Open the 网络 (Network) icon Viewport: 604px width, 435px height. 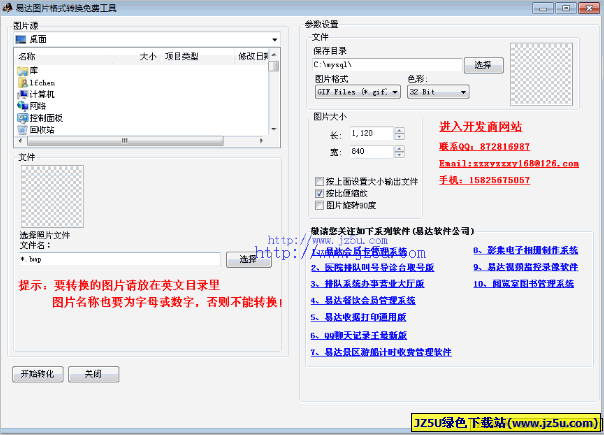coord(23,106)
